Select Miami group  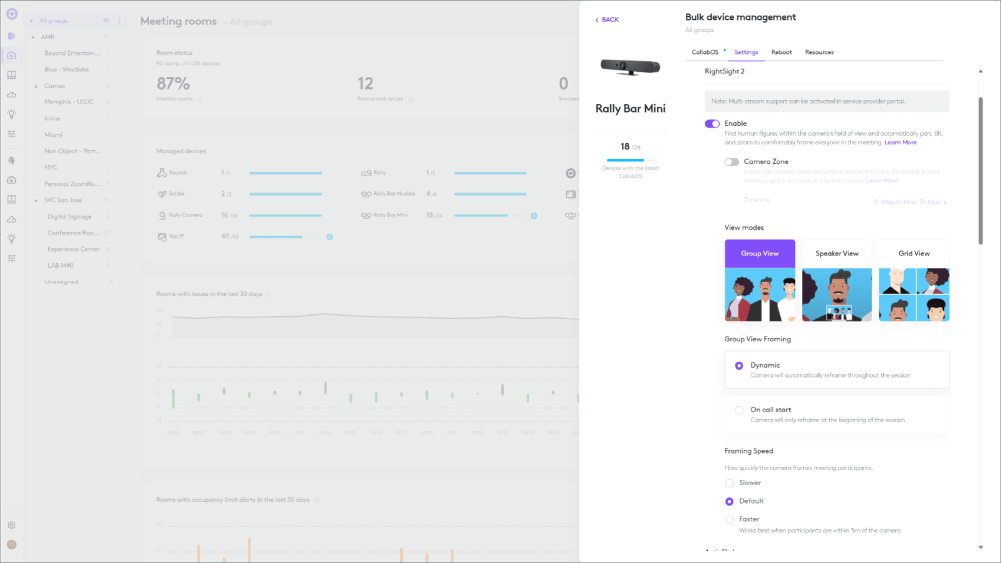click(x=54, y=135)
